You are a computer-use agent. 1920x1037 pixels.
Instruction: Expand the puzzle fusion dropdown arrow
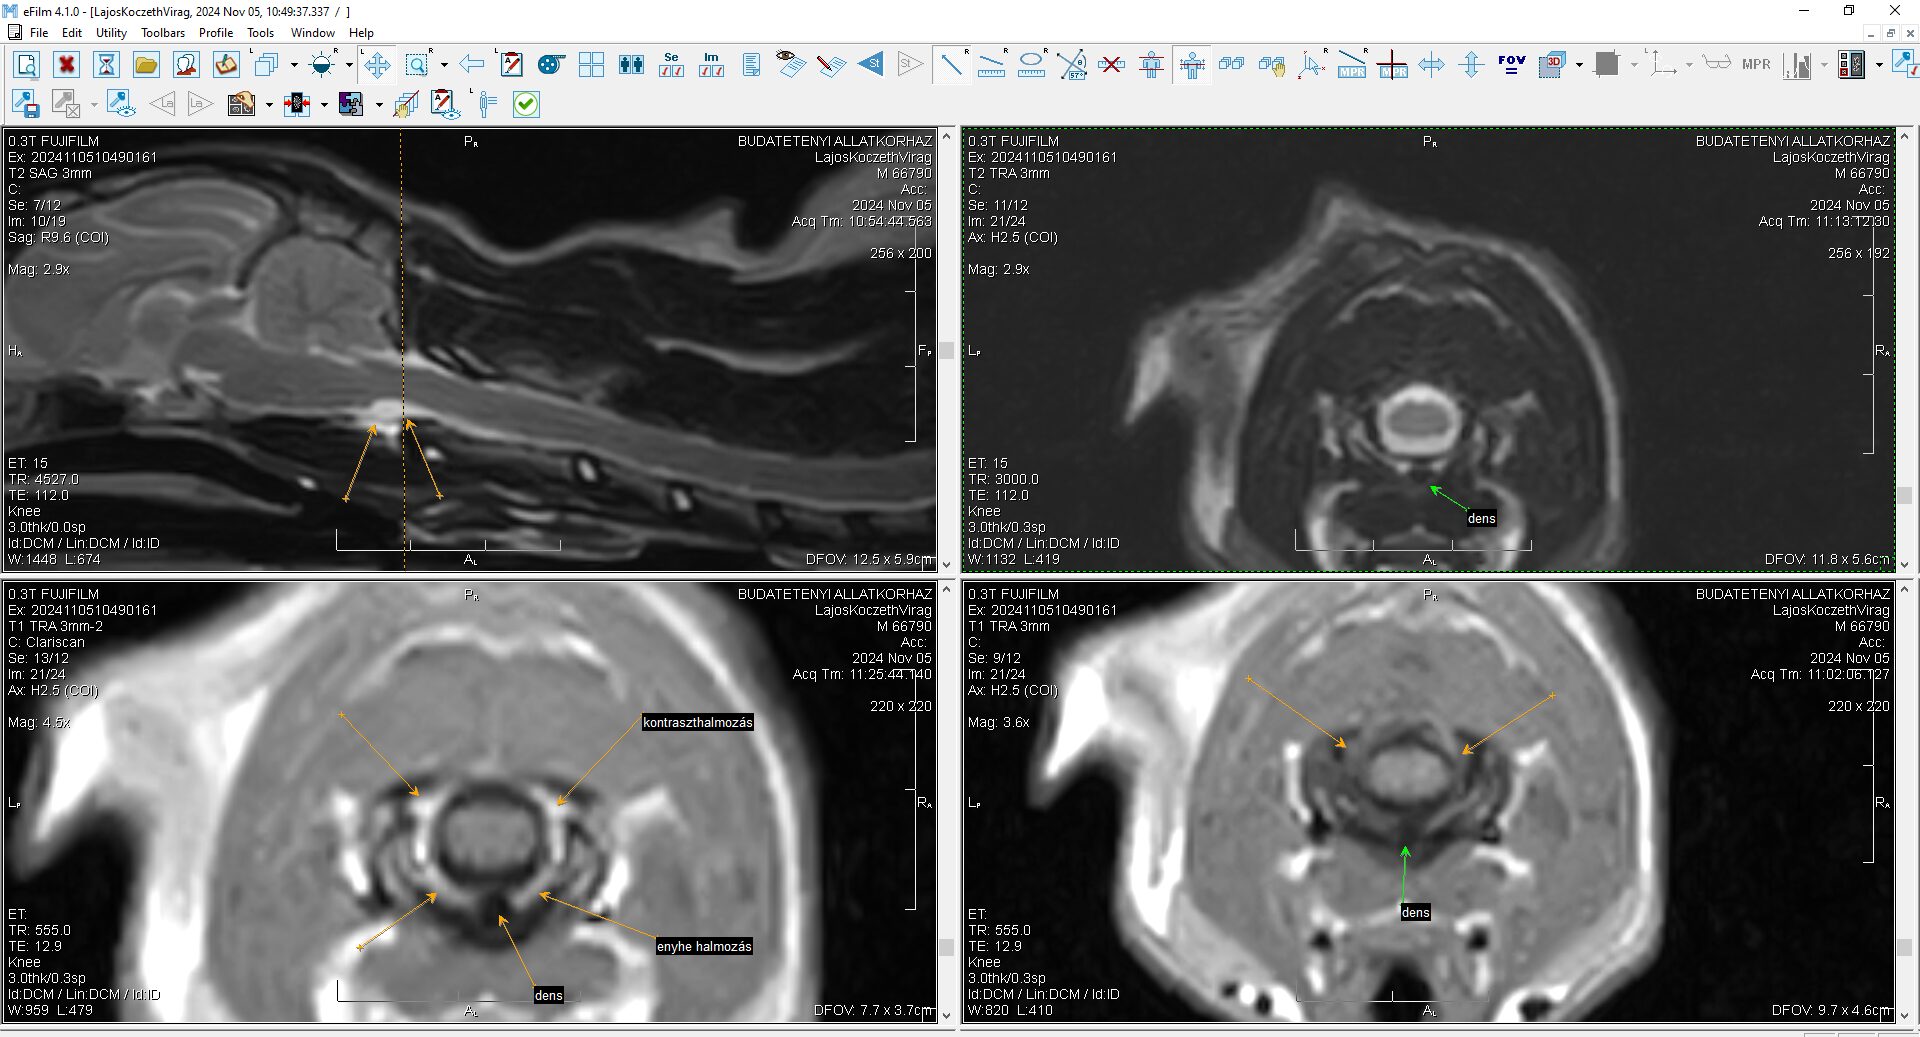[379, 104]
